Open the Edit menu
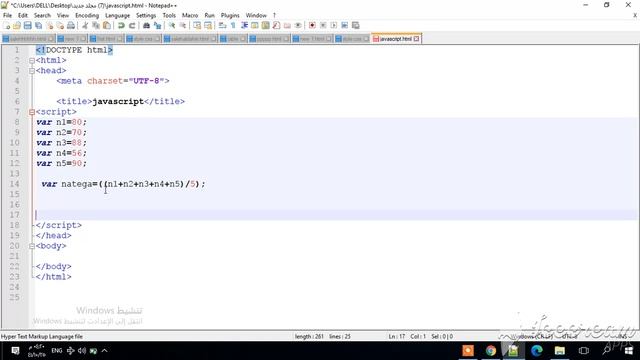 [x=23, y=15]
